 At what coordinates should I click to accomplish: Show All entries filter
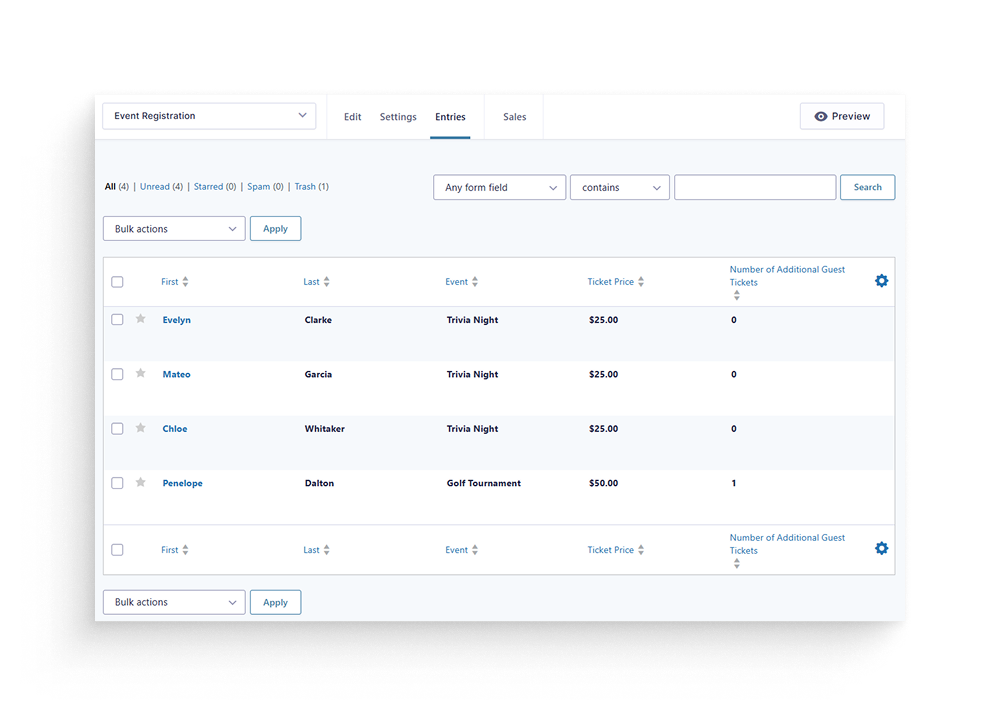pyautogui.click(x=110, y=186)
